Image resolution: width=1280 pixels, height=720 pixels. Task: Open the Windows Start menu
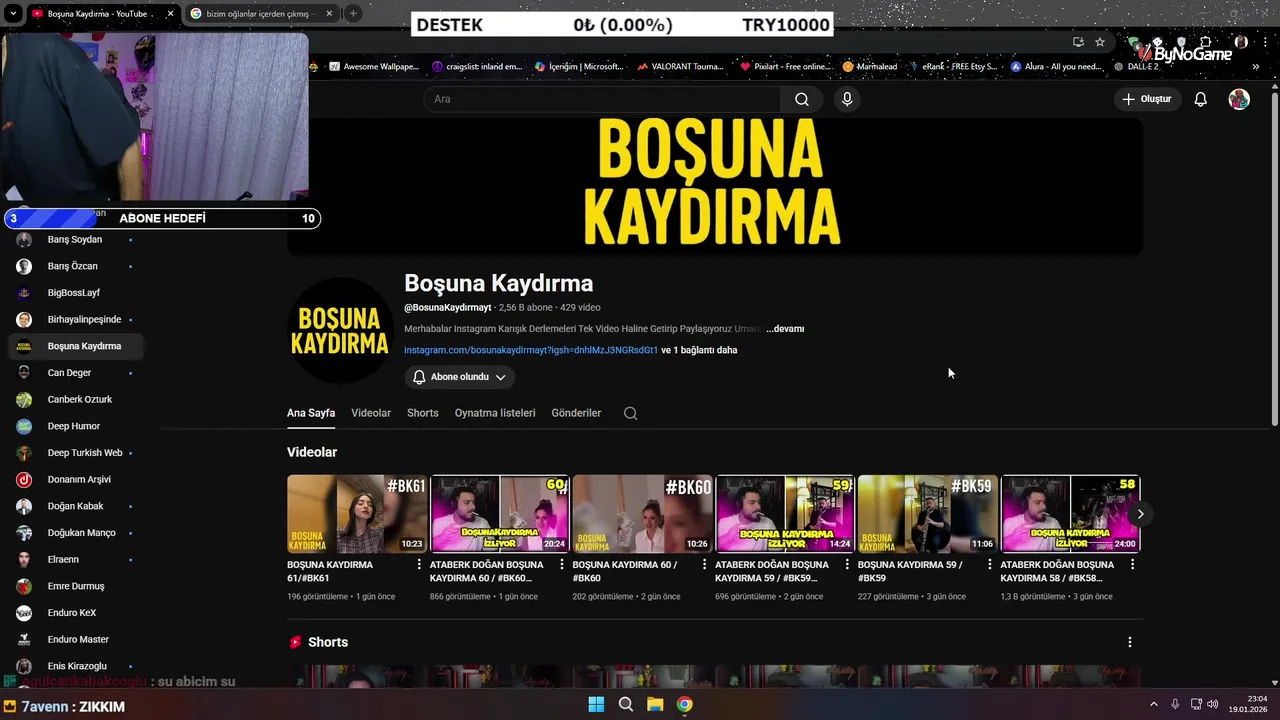(596, 704)
